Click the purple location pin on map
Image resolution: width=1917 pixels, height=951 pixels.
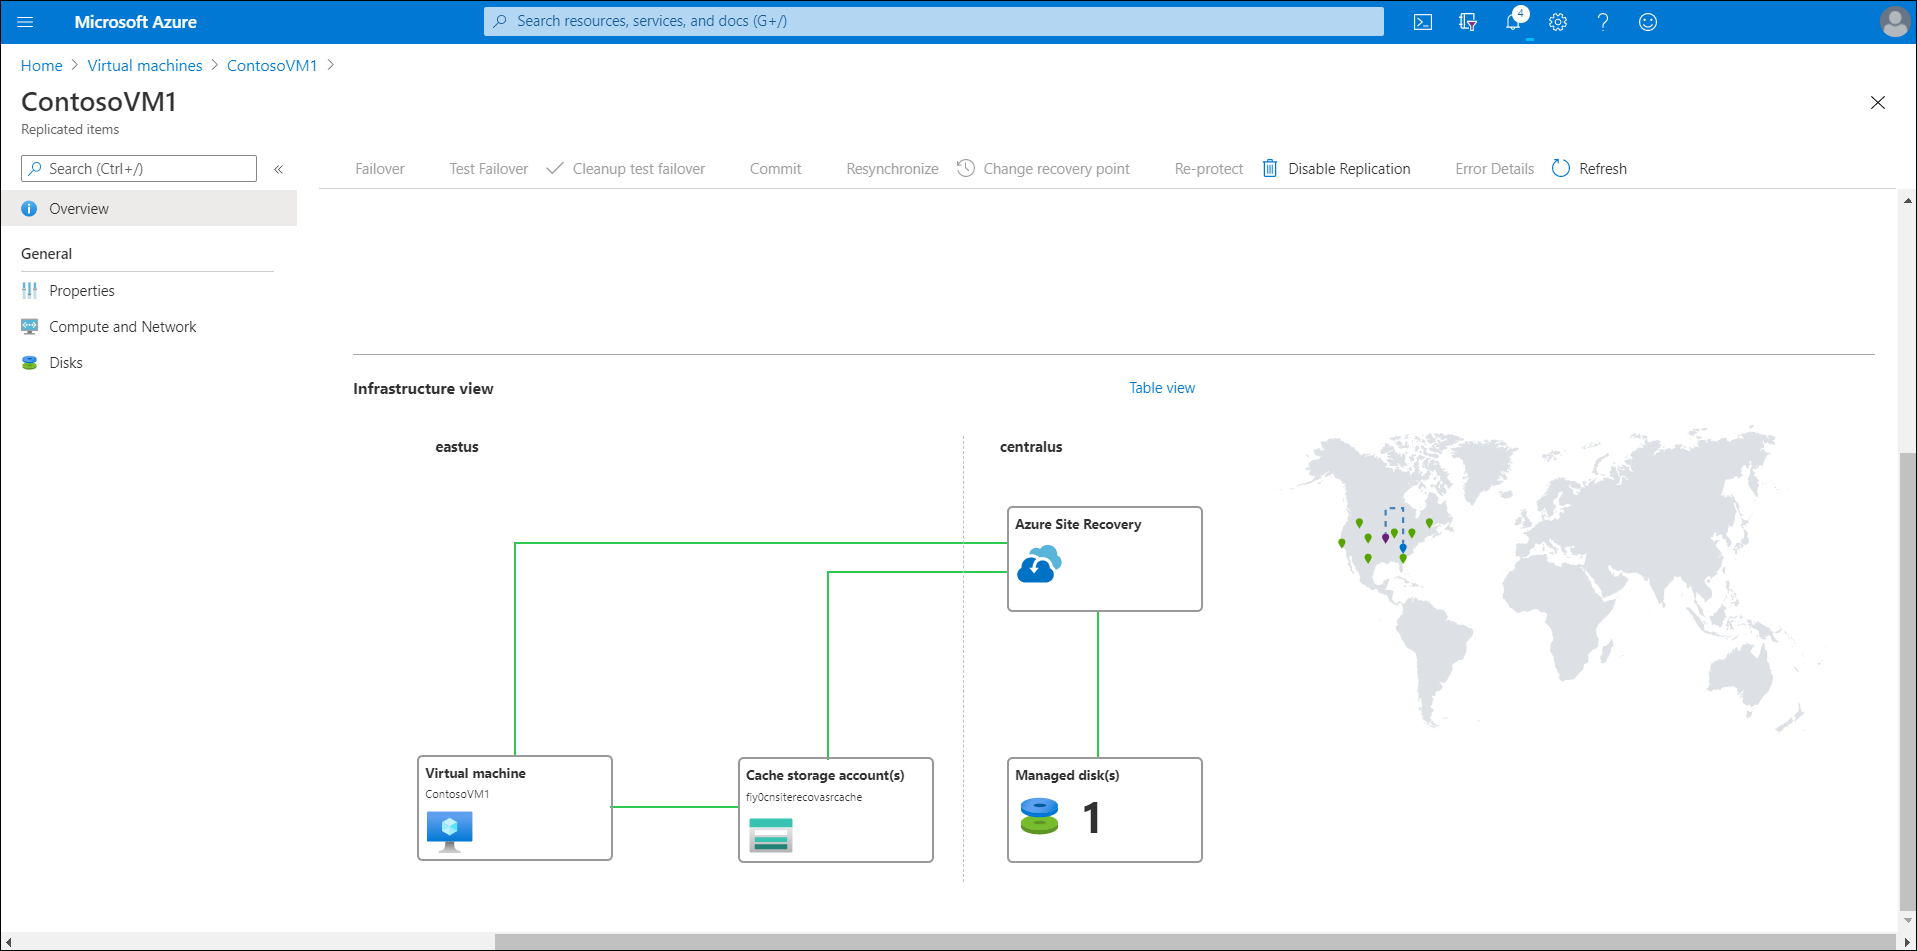[1385, 538]
